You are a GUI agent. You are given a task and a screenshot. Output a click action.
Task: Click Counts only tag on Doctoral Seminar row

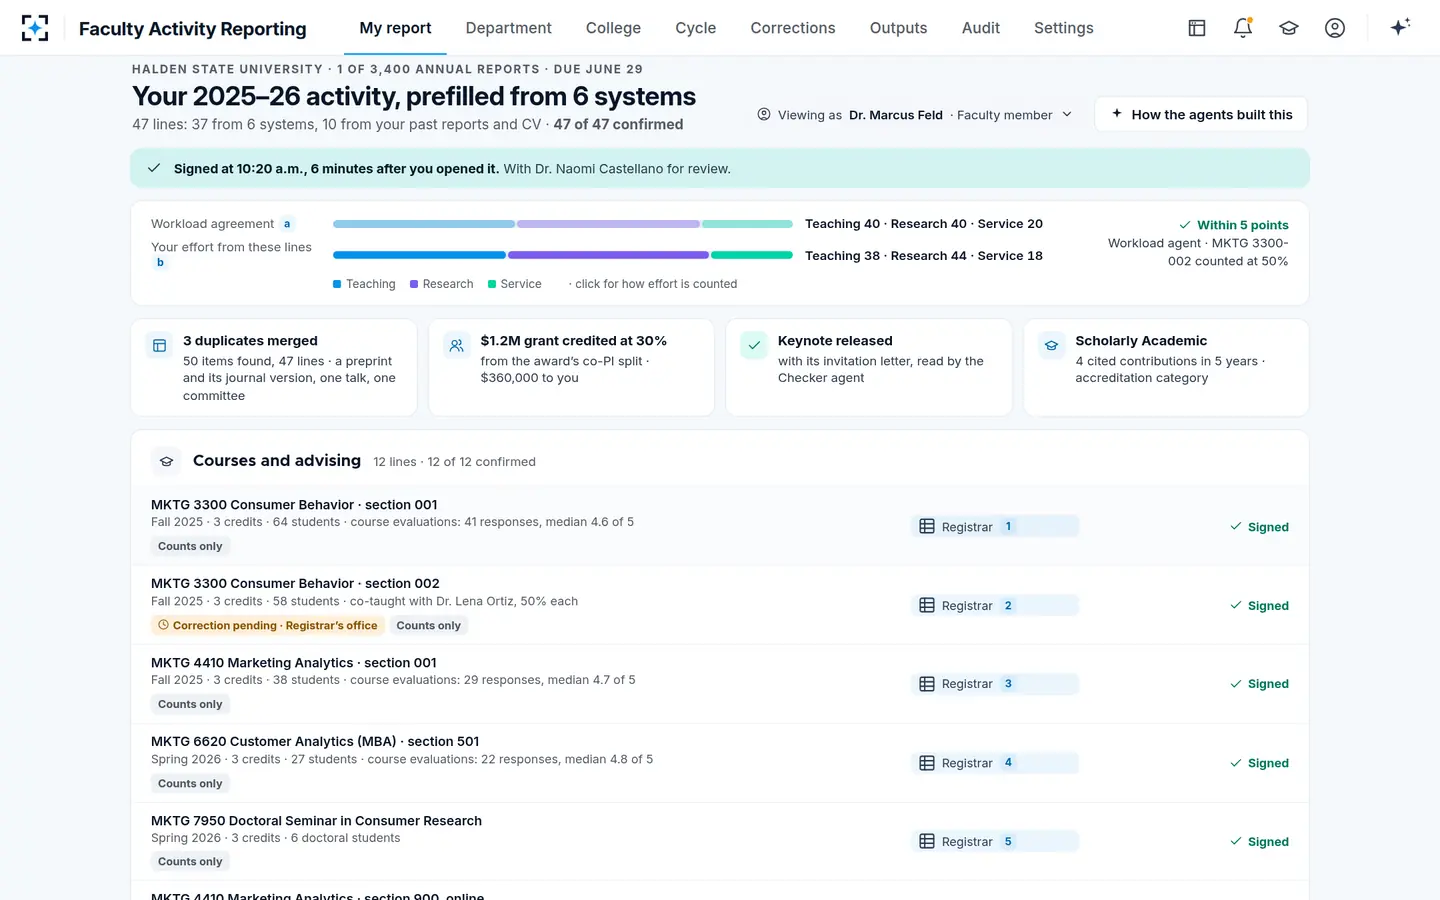pos(190,861)
